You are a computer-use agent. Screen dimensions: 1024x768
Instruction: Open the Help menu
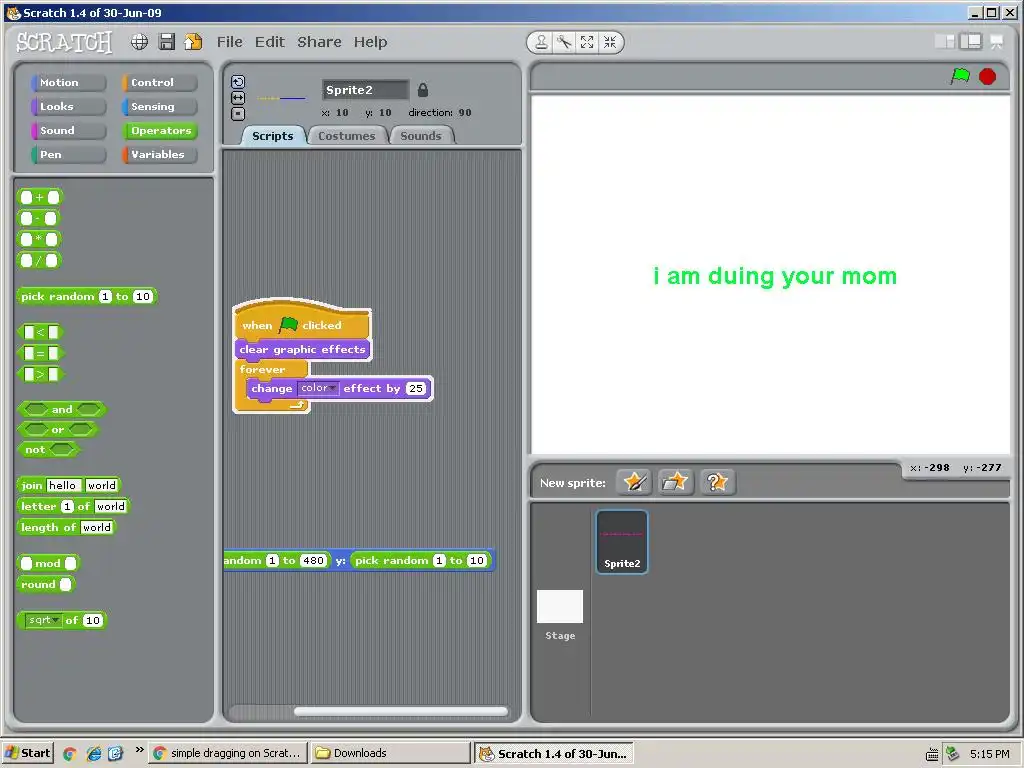coord(370,42)
